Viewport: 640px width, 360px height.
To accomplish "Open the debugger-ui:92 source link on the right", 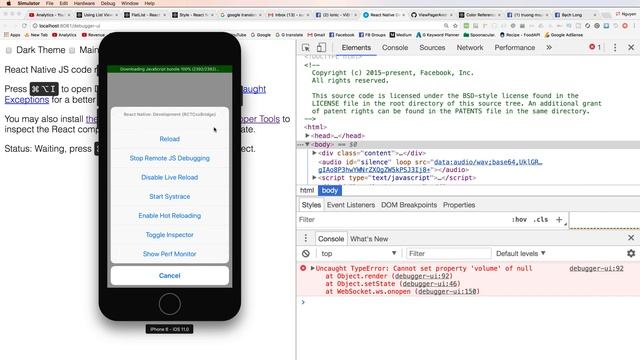I will pos(596,268).
